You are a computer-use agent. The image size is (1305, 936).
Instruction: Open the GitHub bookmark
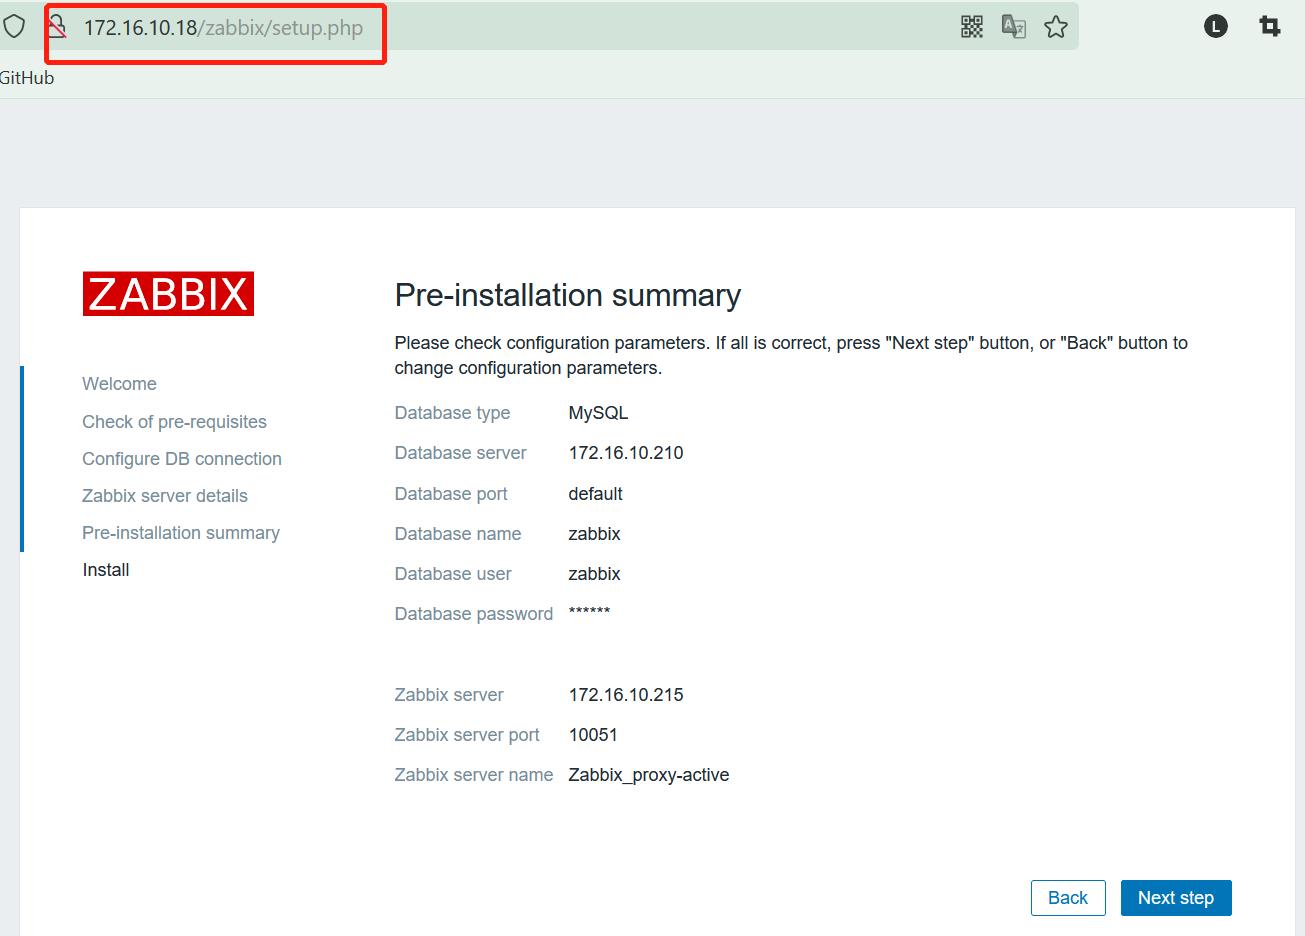coord(27,78)
